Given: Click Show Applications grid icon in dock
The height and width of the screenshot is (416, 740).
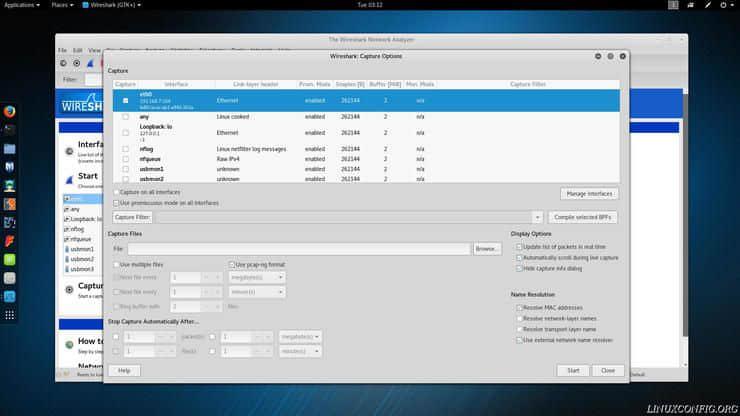Looking at the screenshot, I should [x=10, y=315].
